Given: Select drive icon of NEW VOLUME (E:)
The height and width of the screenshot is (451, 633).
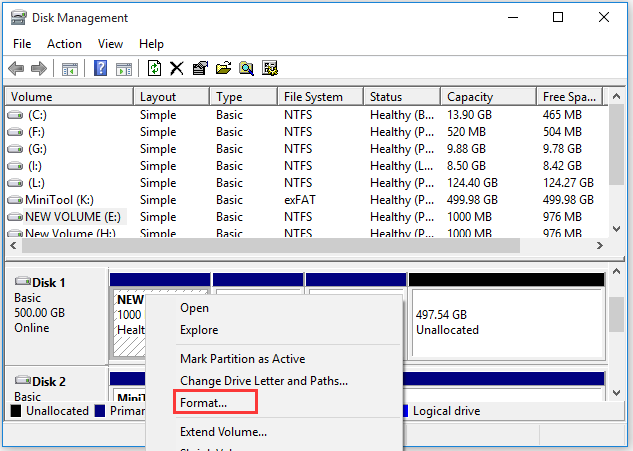Looking at the screenshot, I should click(x=15, y=217).
